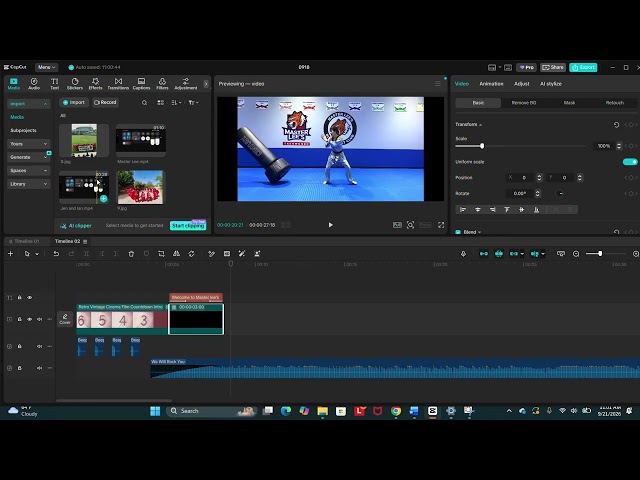Viewport: 640px width, 480px height.
Task: Click the Export button
Action: pyautogui.click(x=583, y=67)
